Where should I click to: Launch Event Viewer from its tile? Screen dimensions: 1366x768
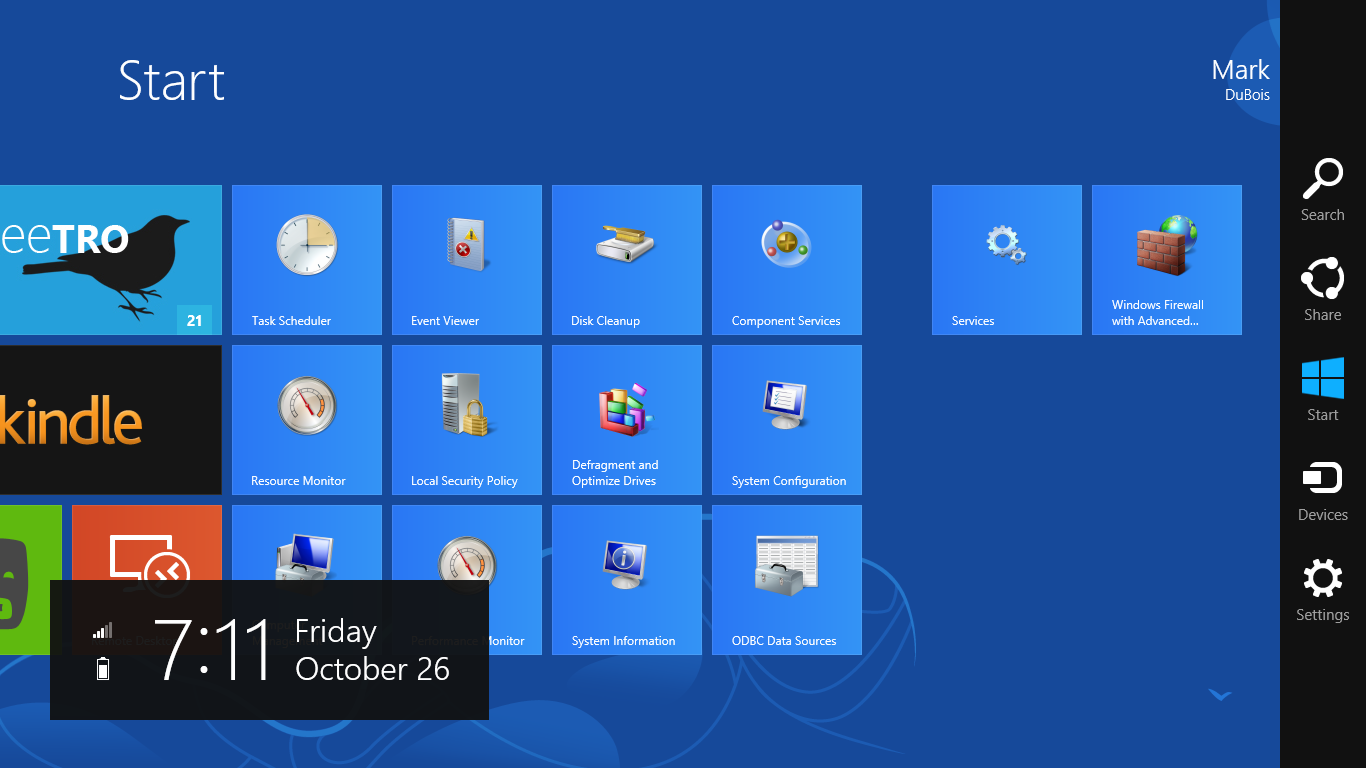(x=467, y=260)
